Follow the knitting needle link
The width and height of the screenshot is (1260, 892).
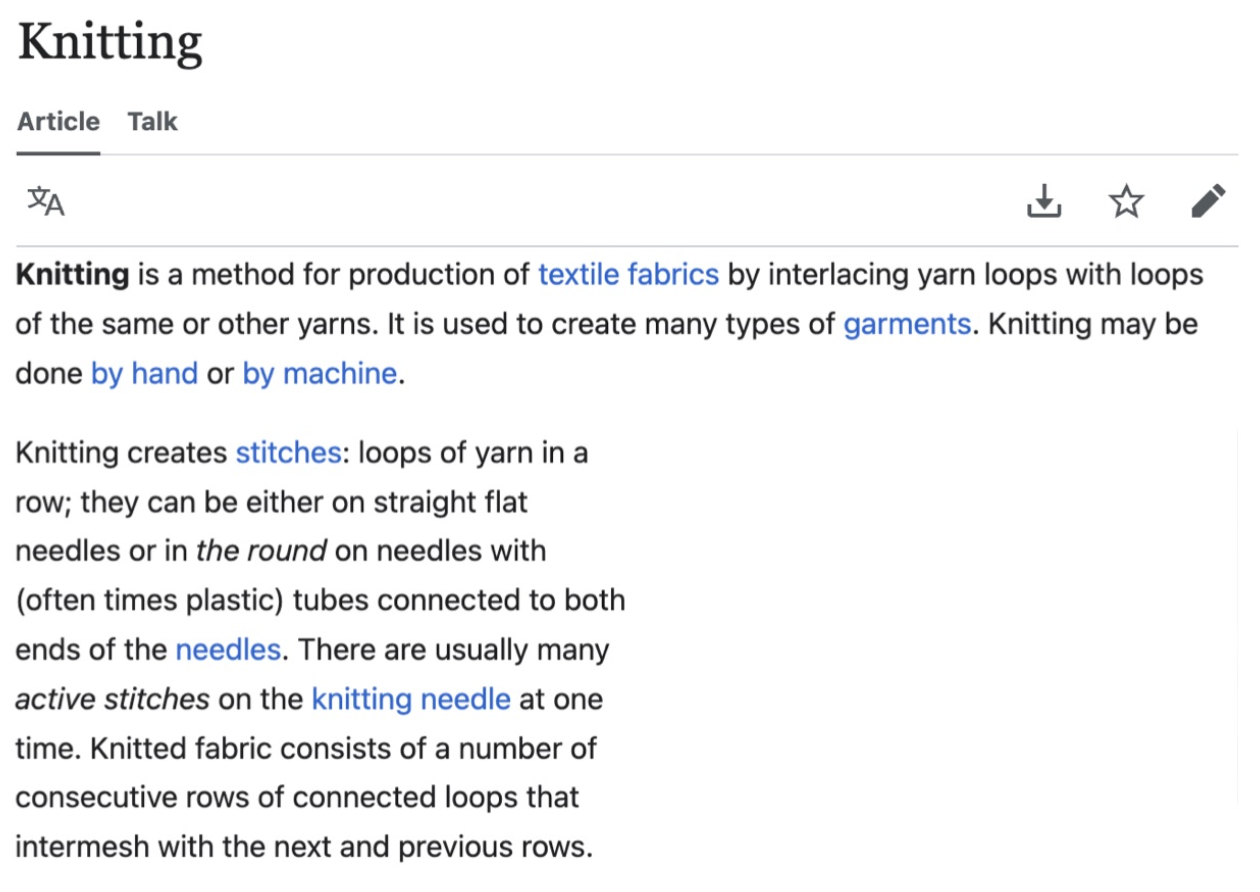click(411, 698)
